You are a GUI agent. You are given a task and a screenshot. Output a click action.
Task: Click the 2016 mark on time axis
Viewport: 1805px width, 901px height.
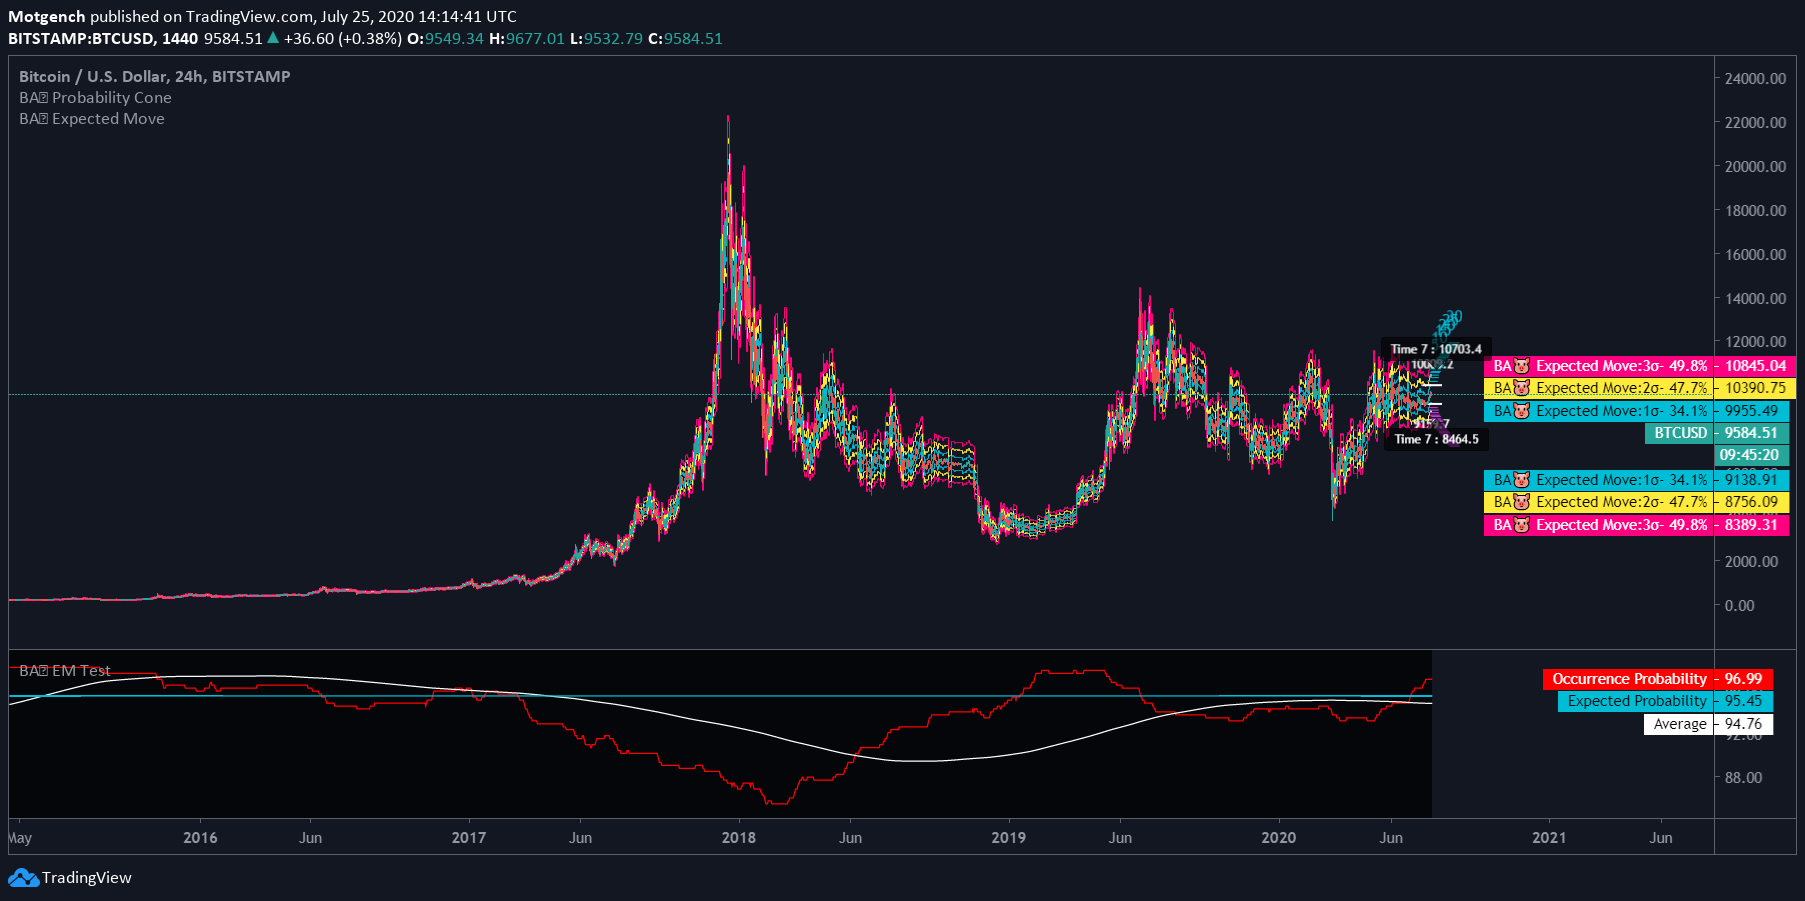tap(200, 838)
